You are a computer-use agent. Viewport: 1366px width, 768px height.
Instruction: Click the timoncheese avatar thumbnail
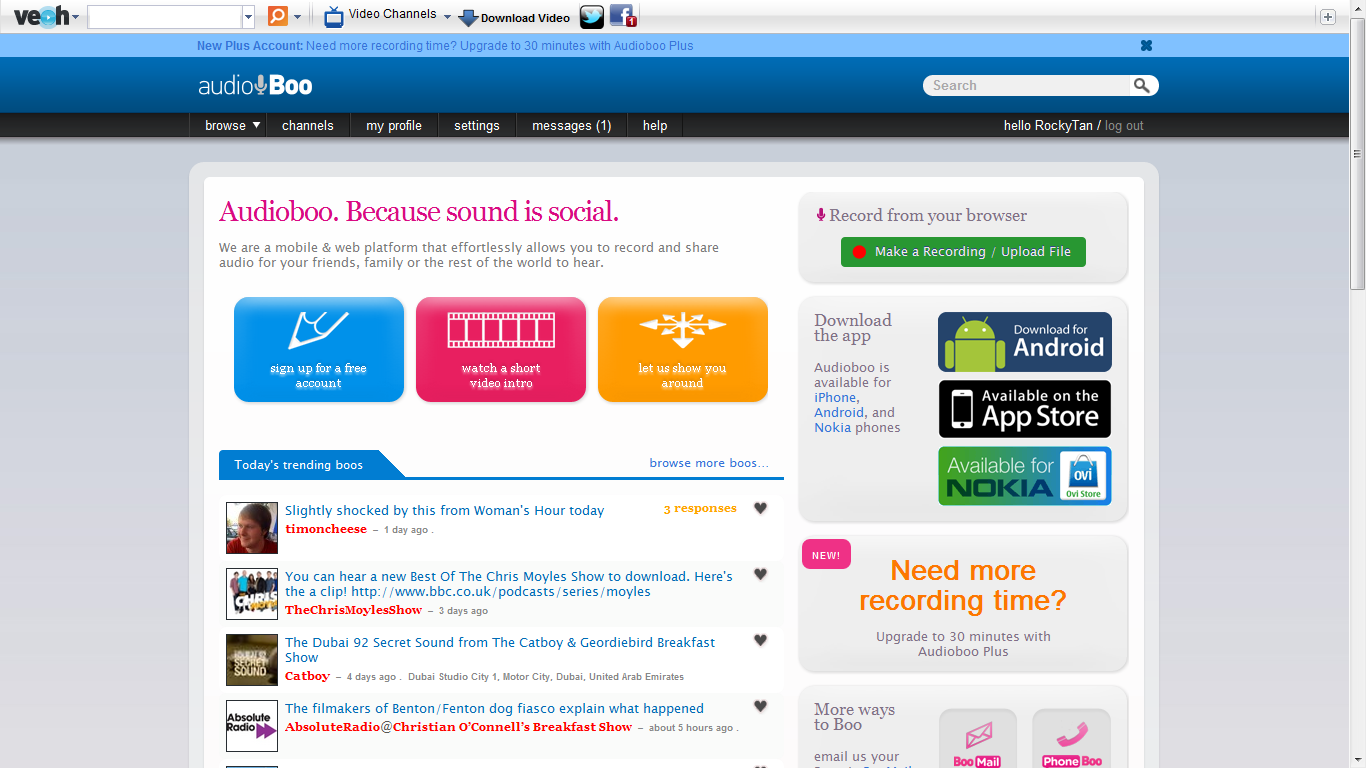252,528
